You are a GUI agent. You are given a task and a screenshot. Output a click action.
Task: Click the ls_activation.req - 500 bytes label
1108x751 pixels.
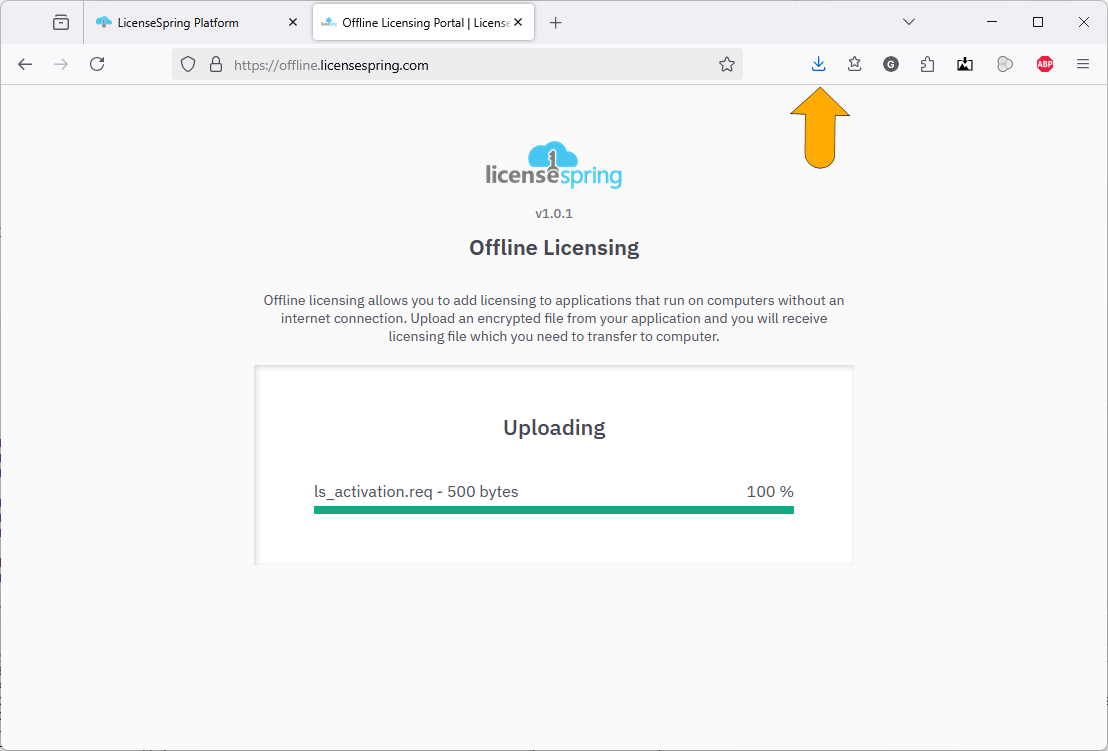pos(416,492)
